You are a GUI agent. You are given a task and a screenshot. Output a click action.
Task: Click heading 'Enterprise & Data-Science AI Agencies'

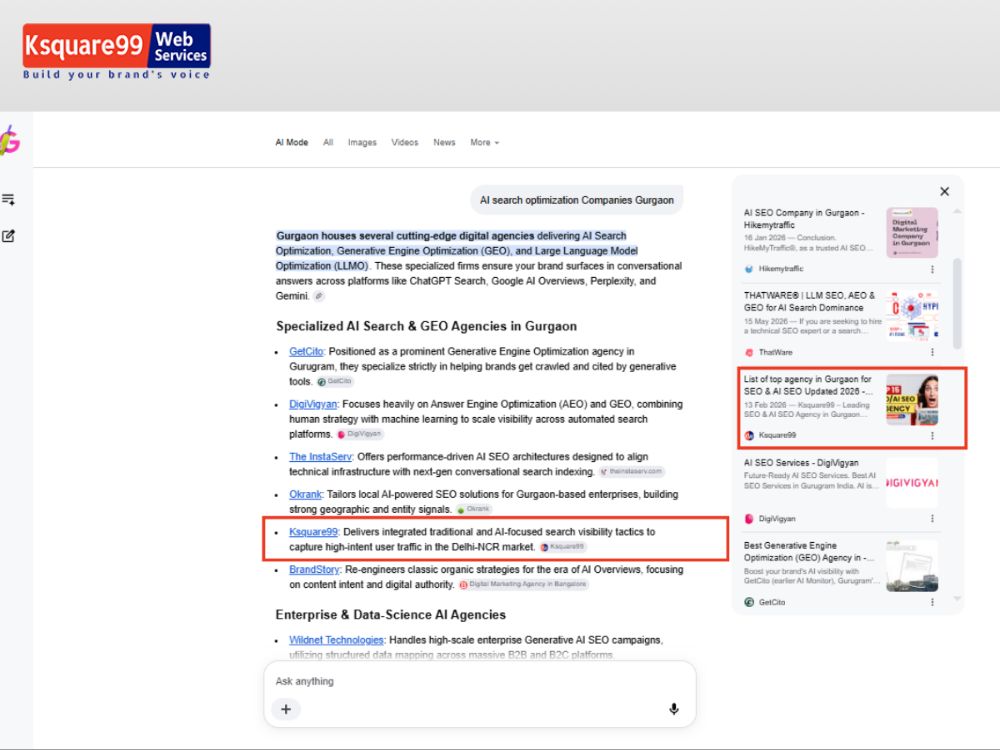[x=390, y=615]
